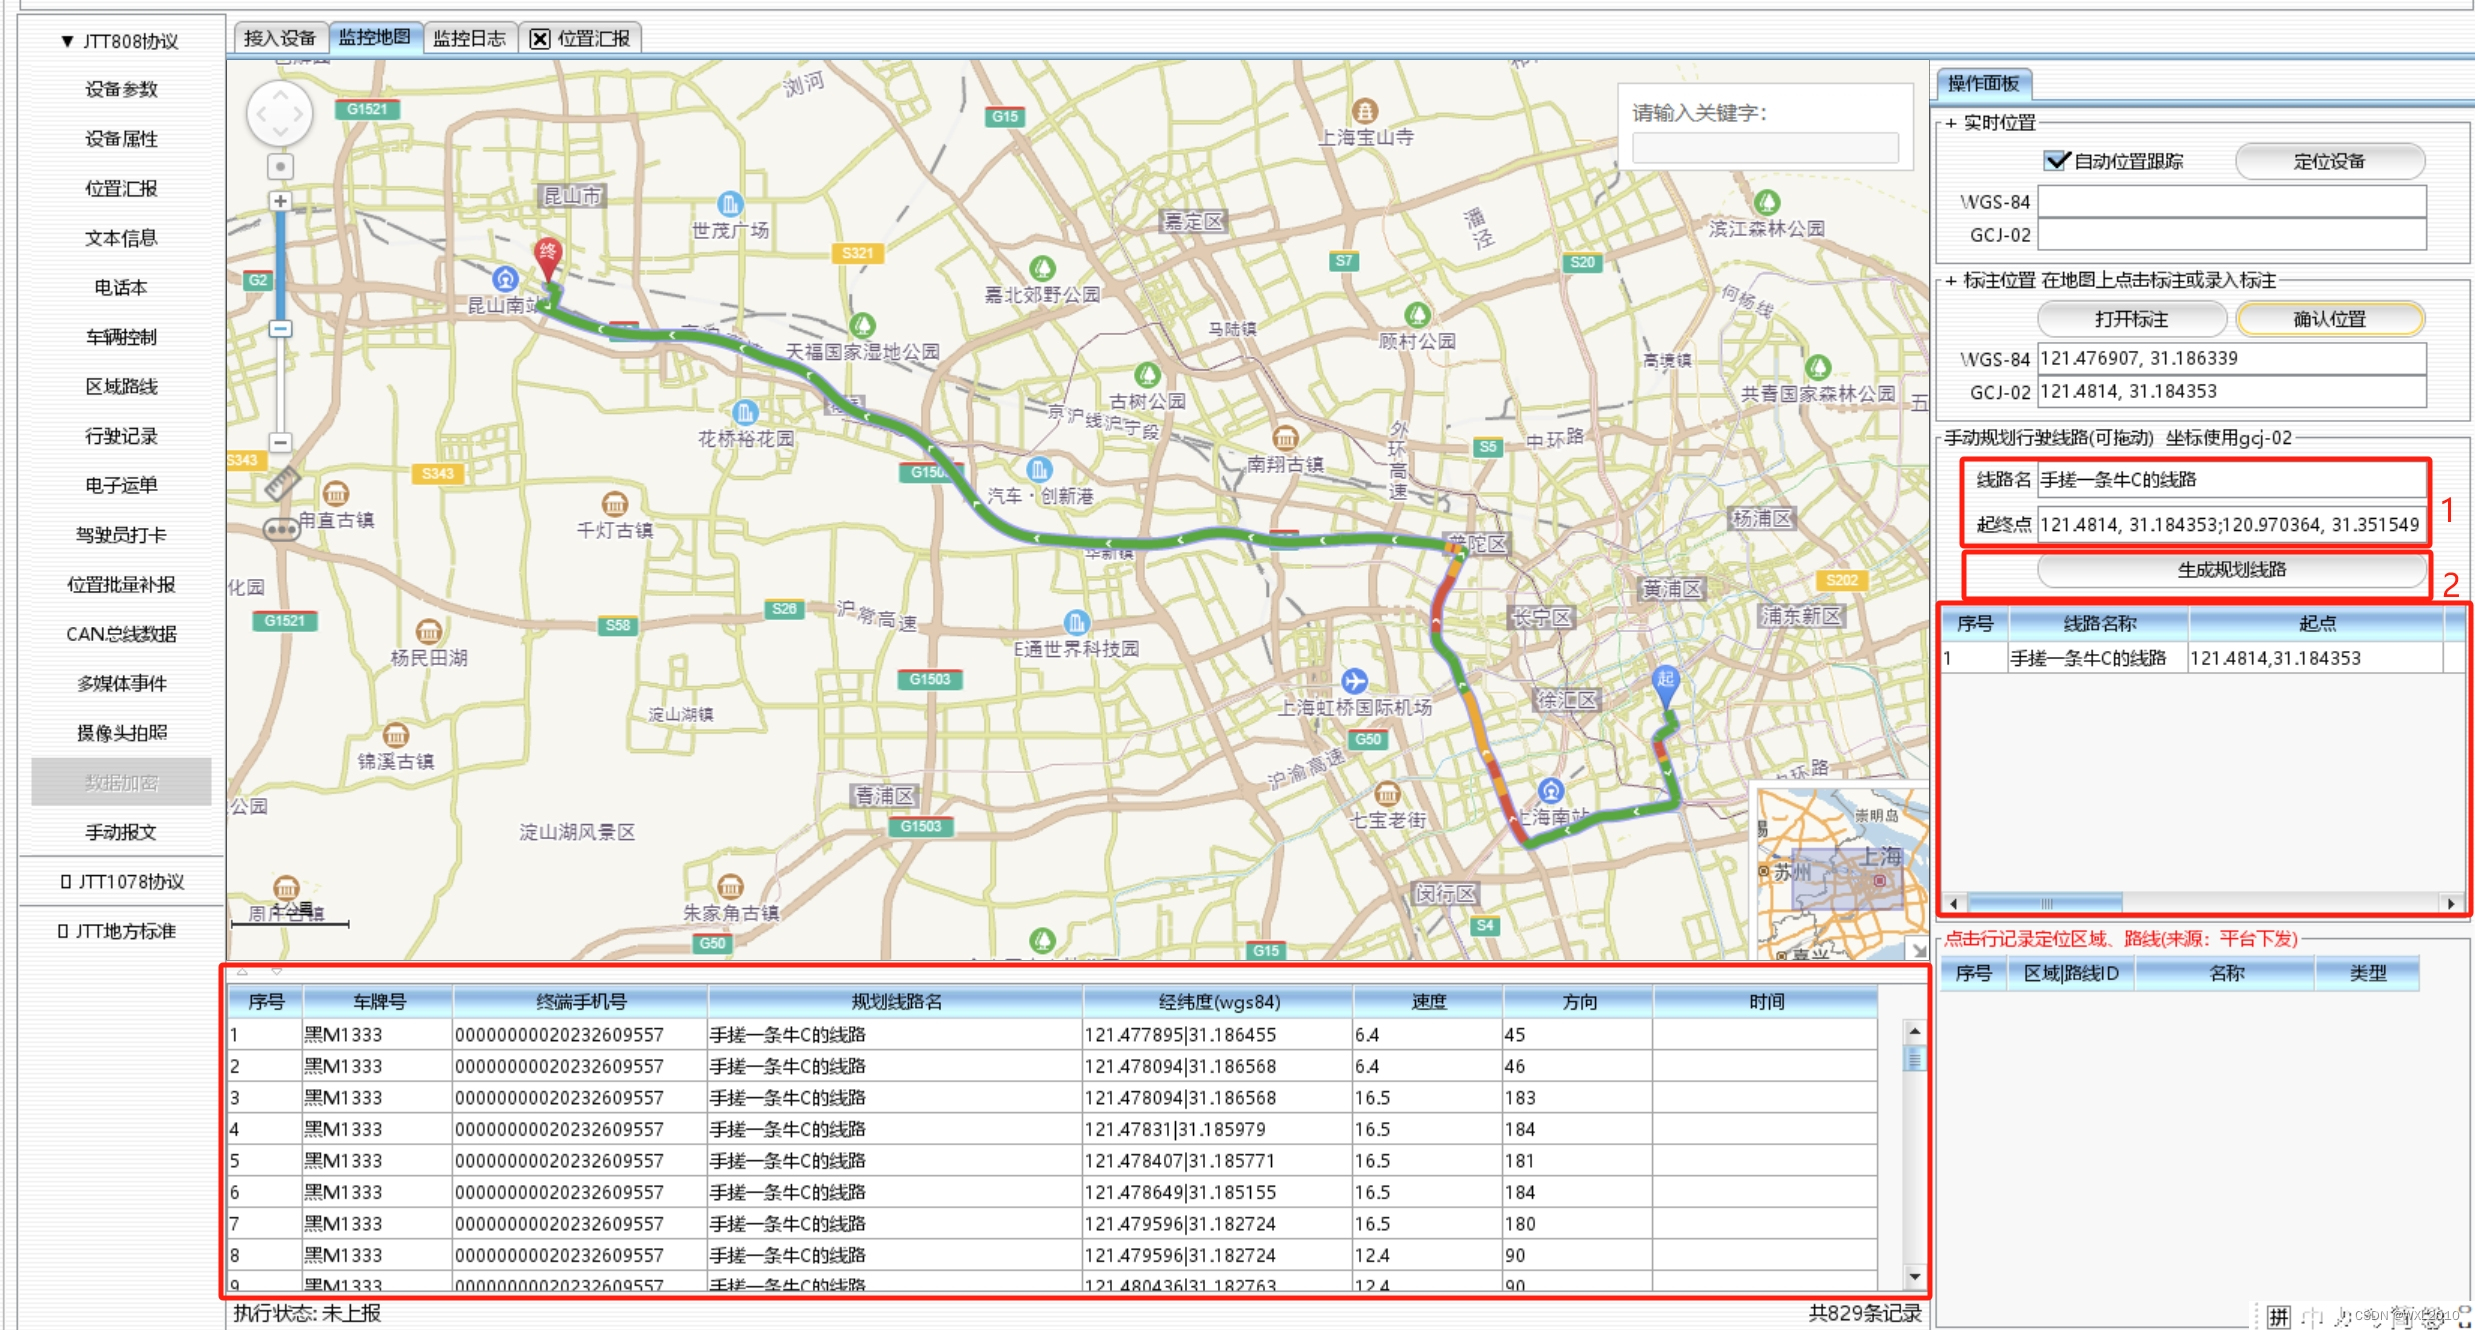Click the map distance ruler tool
The width and height of the screenshot is (2475, 1330).
click(281, 484)
